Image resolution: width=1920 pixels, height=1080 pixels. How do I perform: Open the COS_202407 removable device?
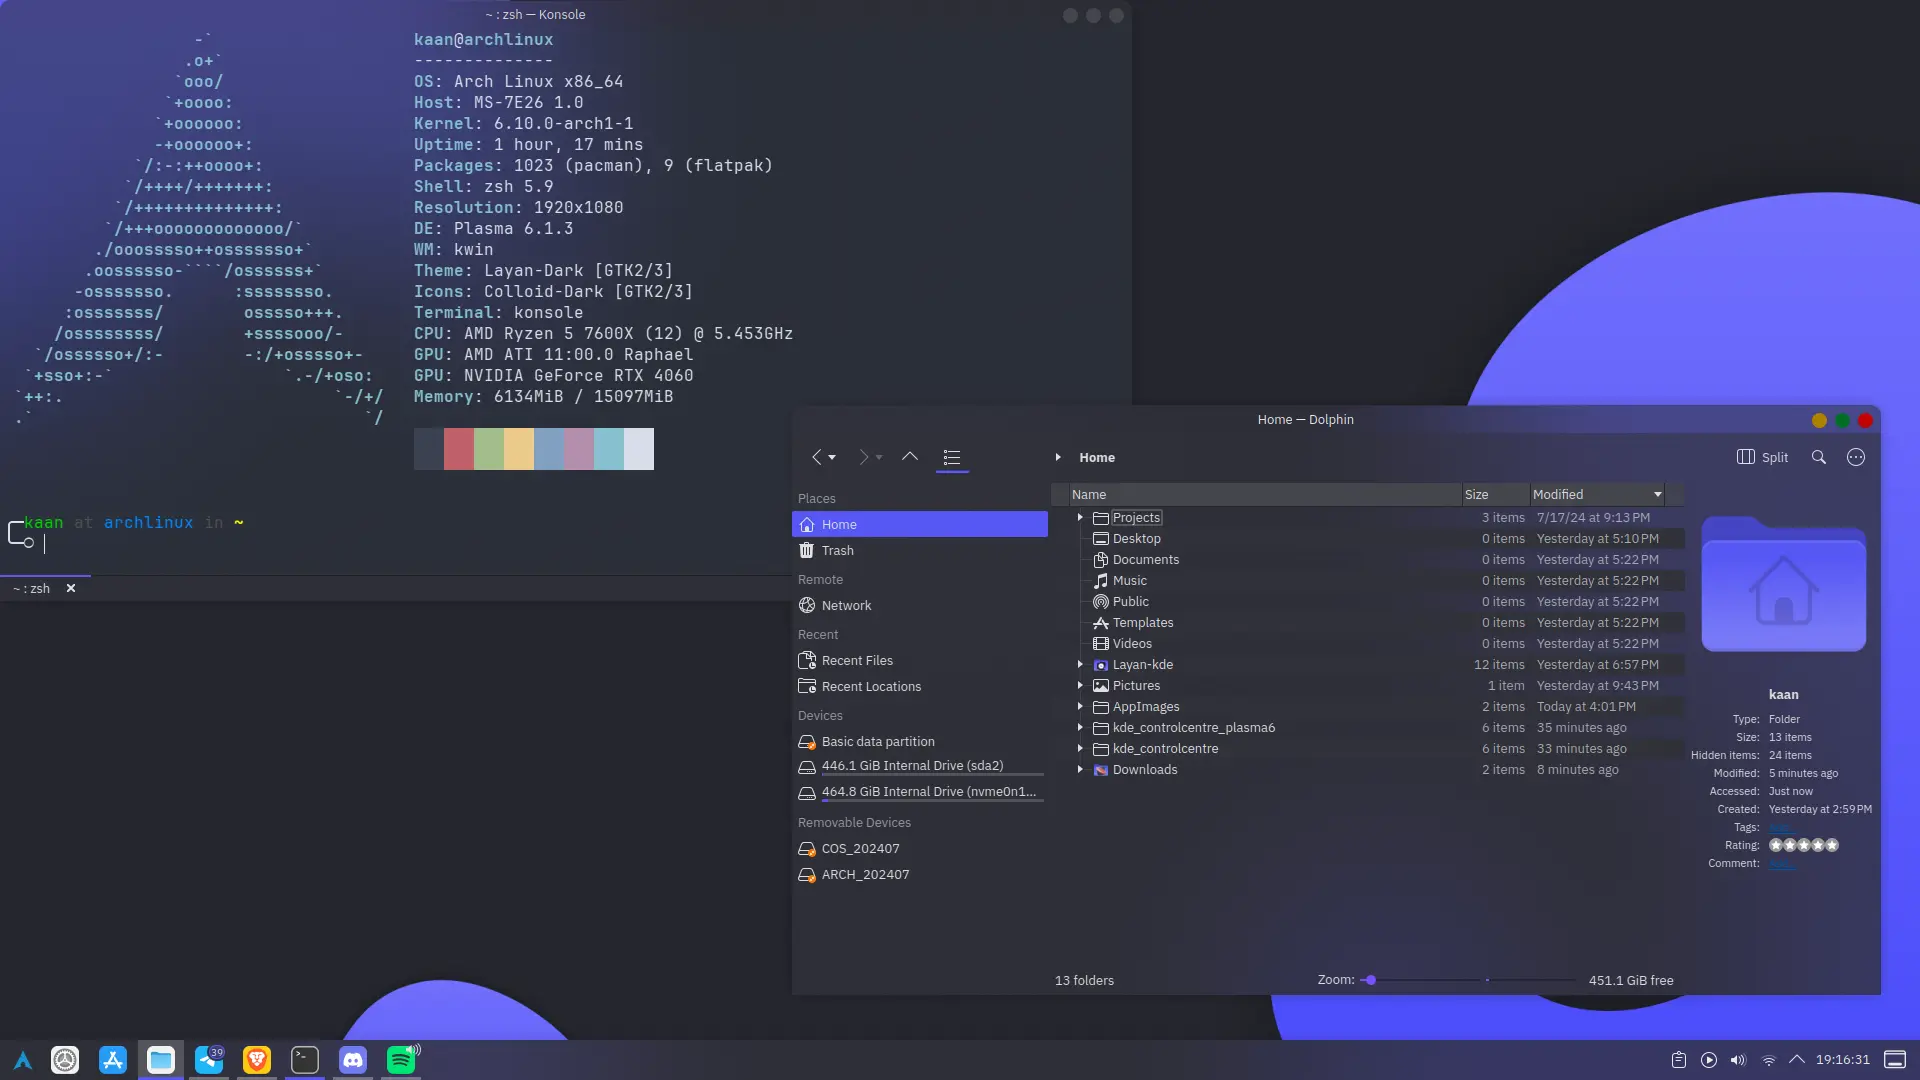point(920,848)
